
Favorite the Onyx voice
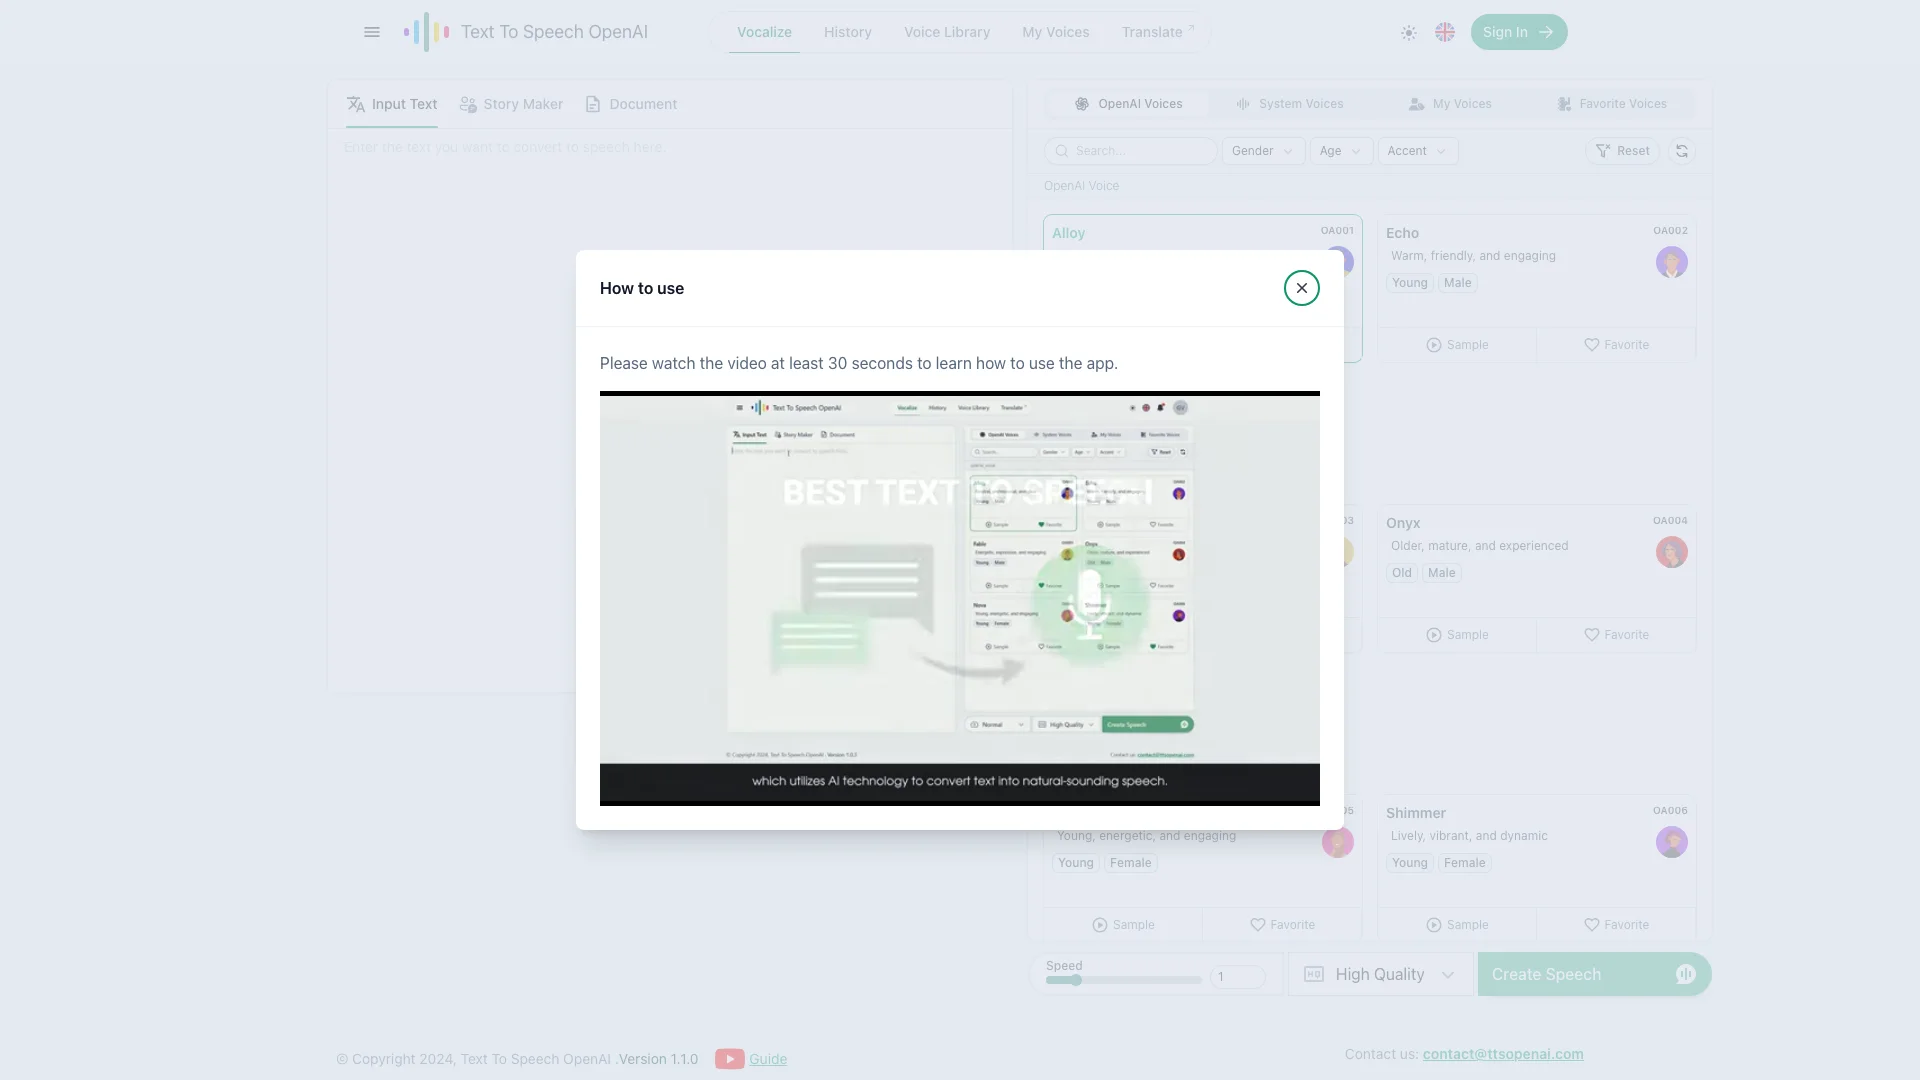(x=1616, y=635)
